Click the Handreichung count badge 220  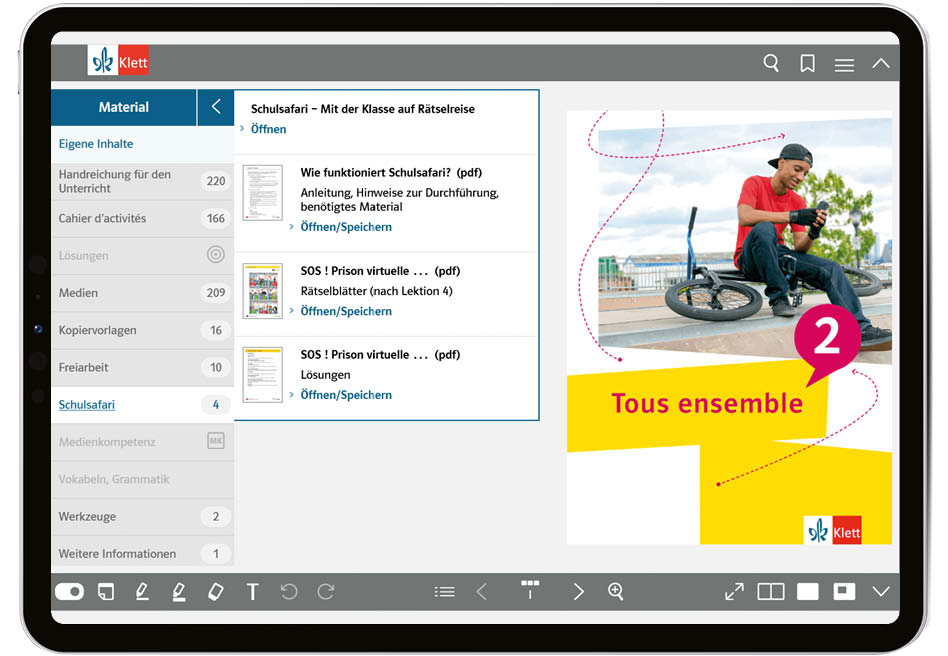(216, 181)
